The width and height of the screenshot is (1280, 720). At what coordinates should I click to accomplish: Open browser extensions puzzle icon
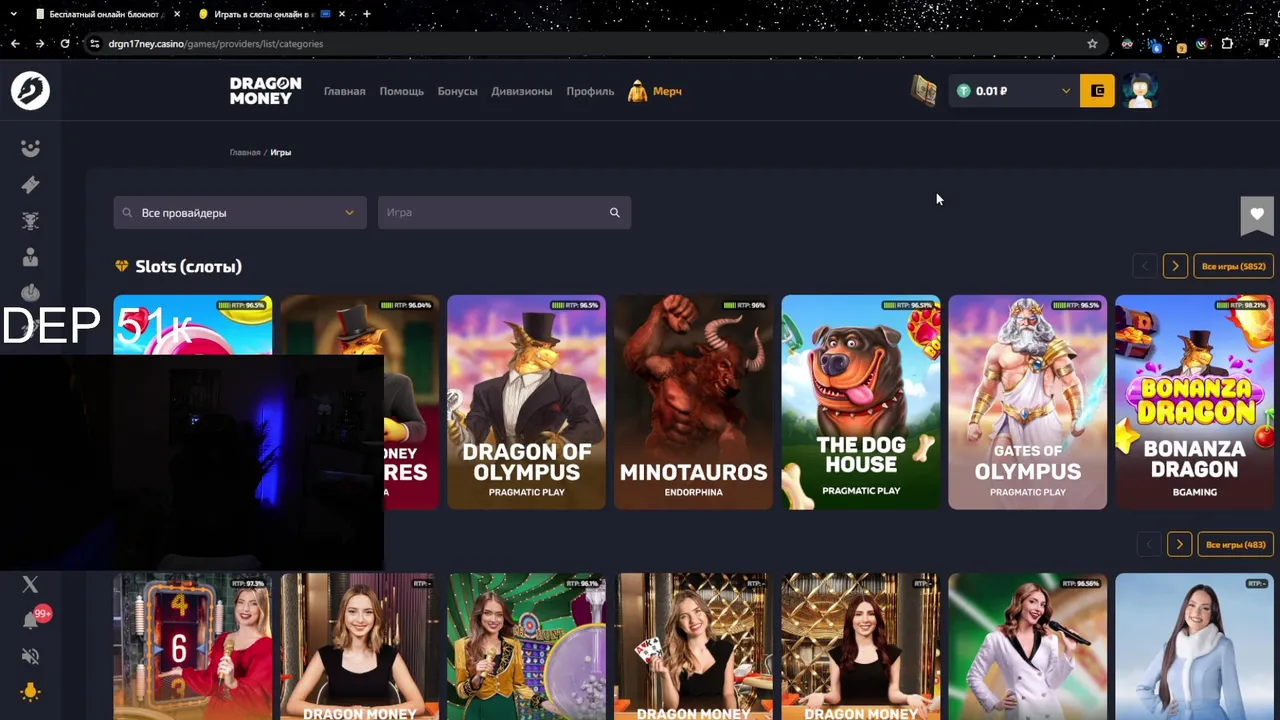1227,43
